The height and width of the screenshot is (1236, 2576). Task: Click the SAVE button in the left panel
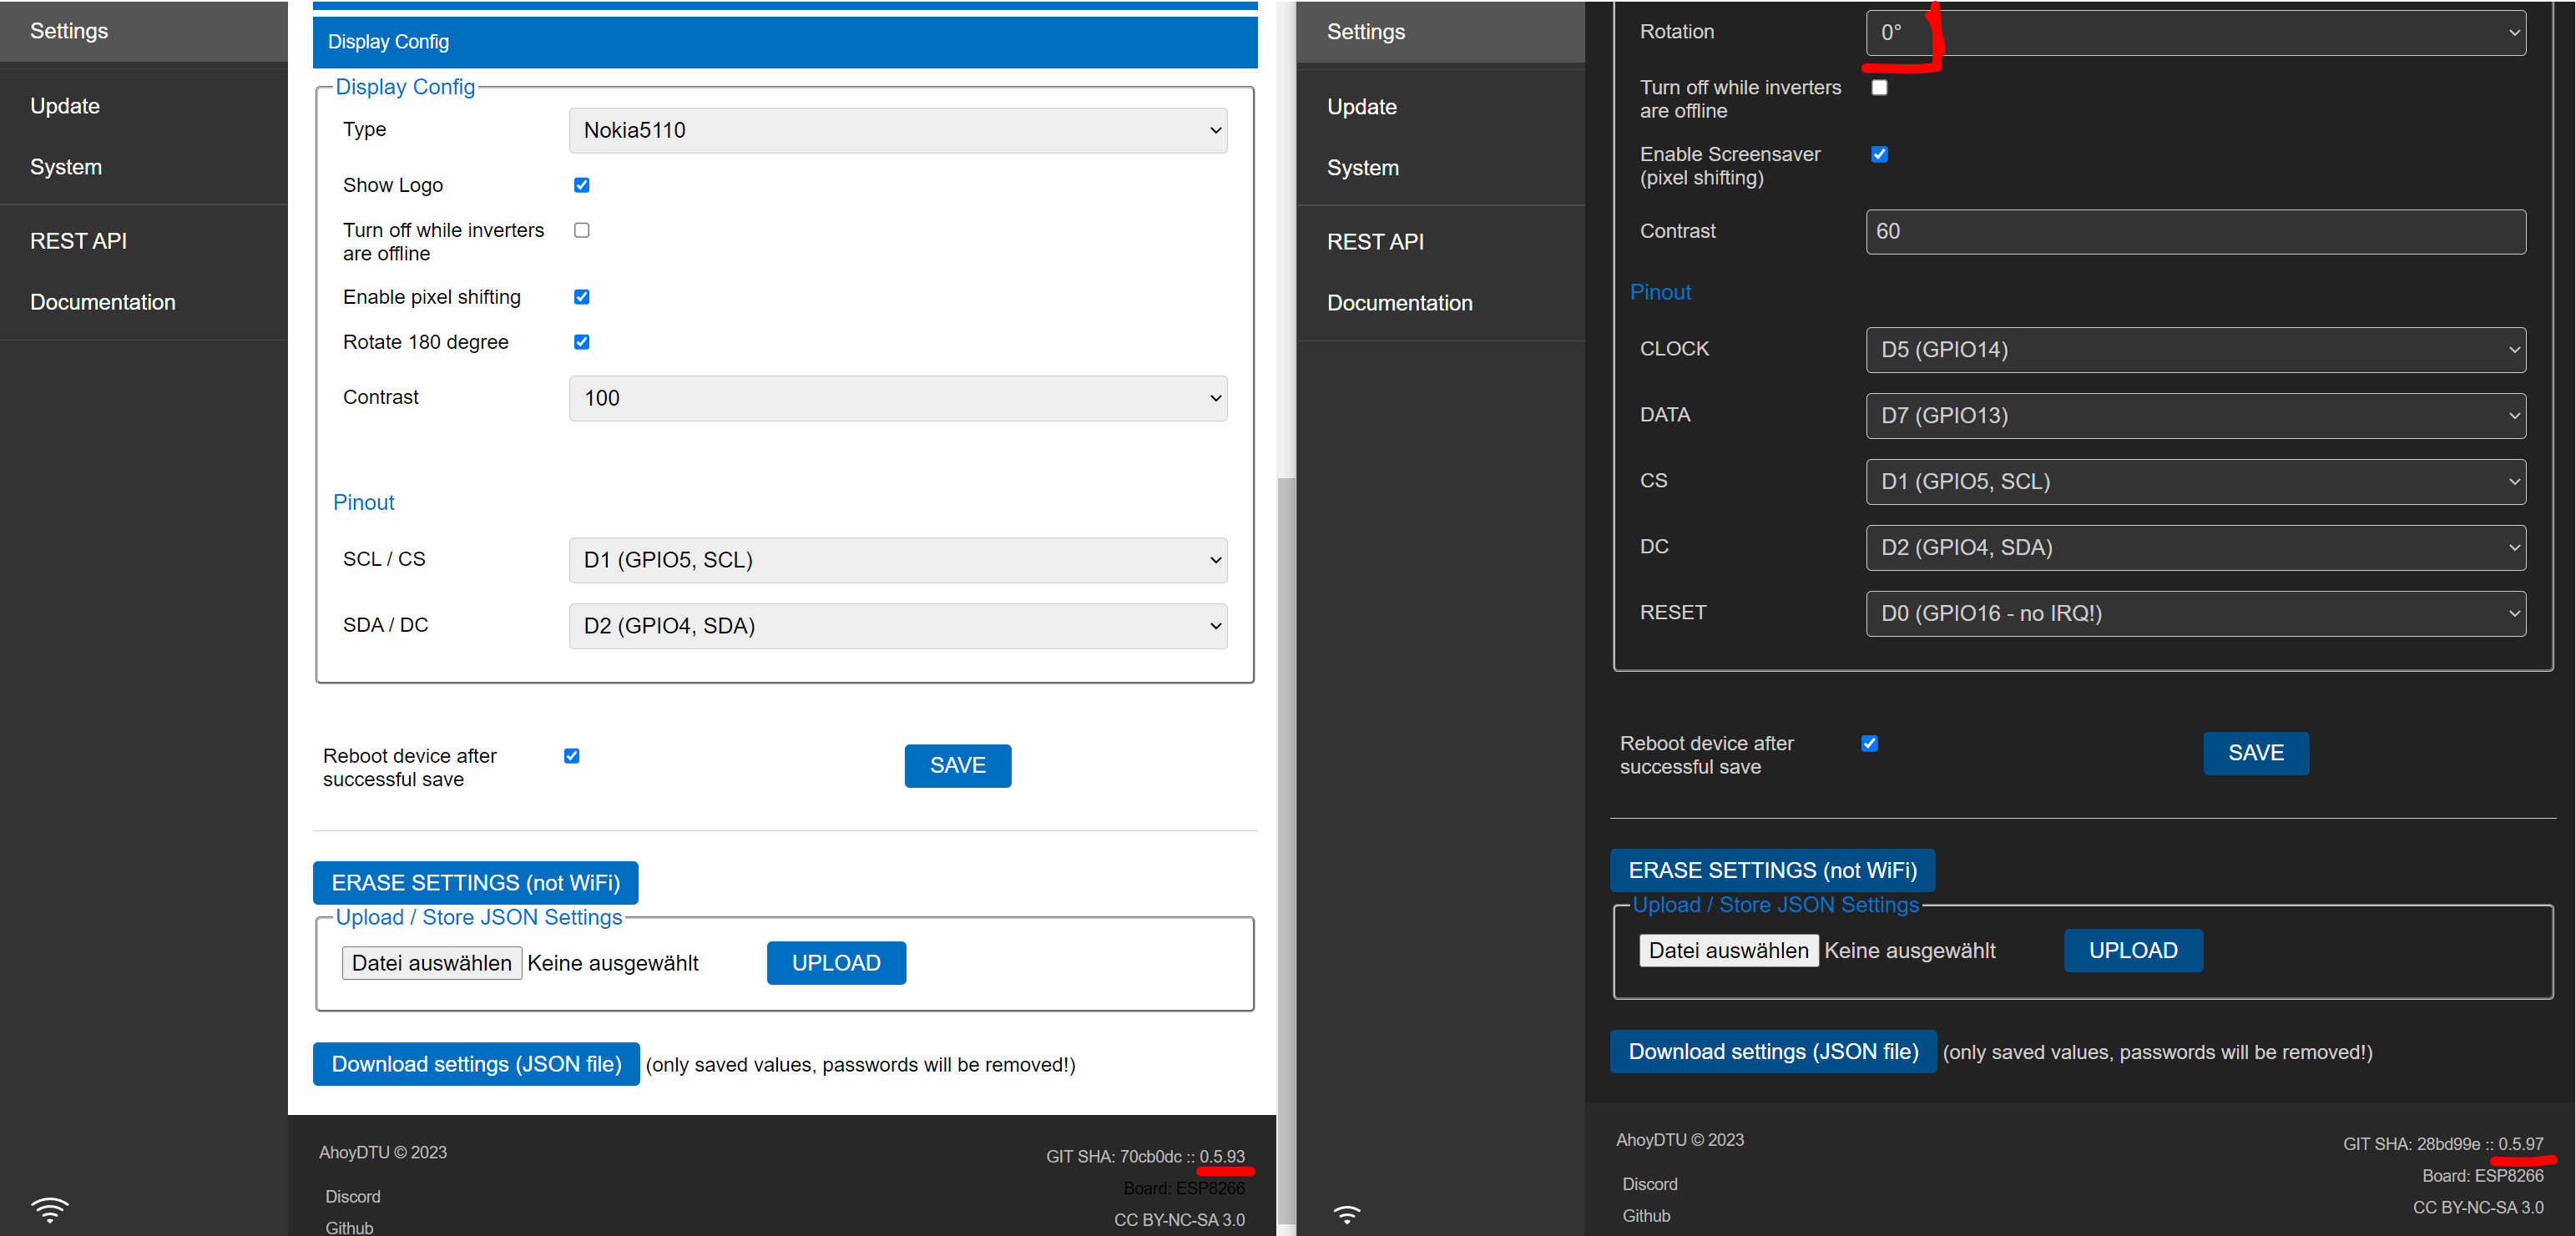coord(957,765)
